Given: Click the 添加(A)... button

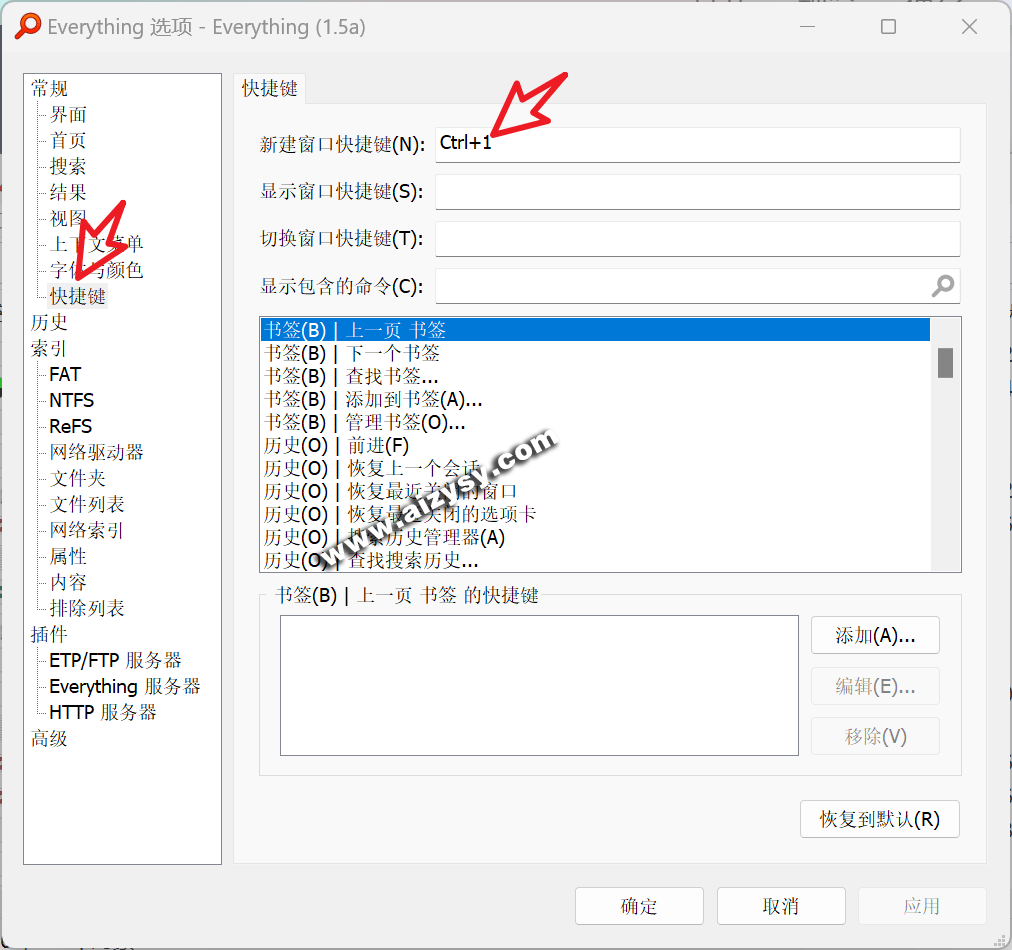Looking at the screenshot, I should click(x=874, y=636).
